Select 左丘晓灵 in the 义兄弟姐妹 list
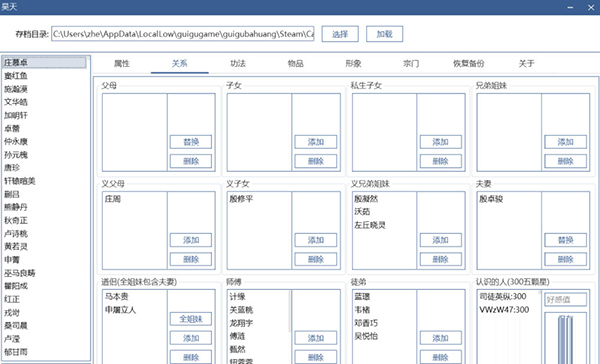 (x=370, y=225)
